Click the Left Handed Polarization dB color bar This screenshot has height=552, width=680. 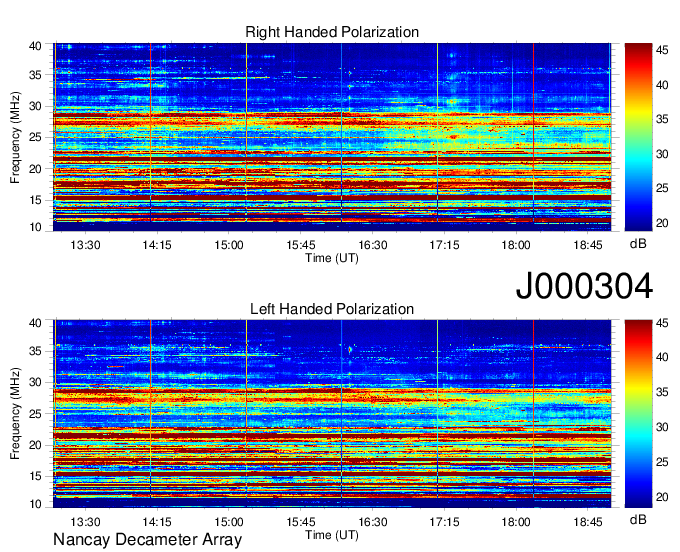tap(638, 414)
